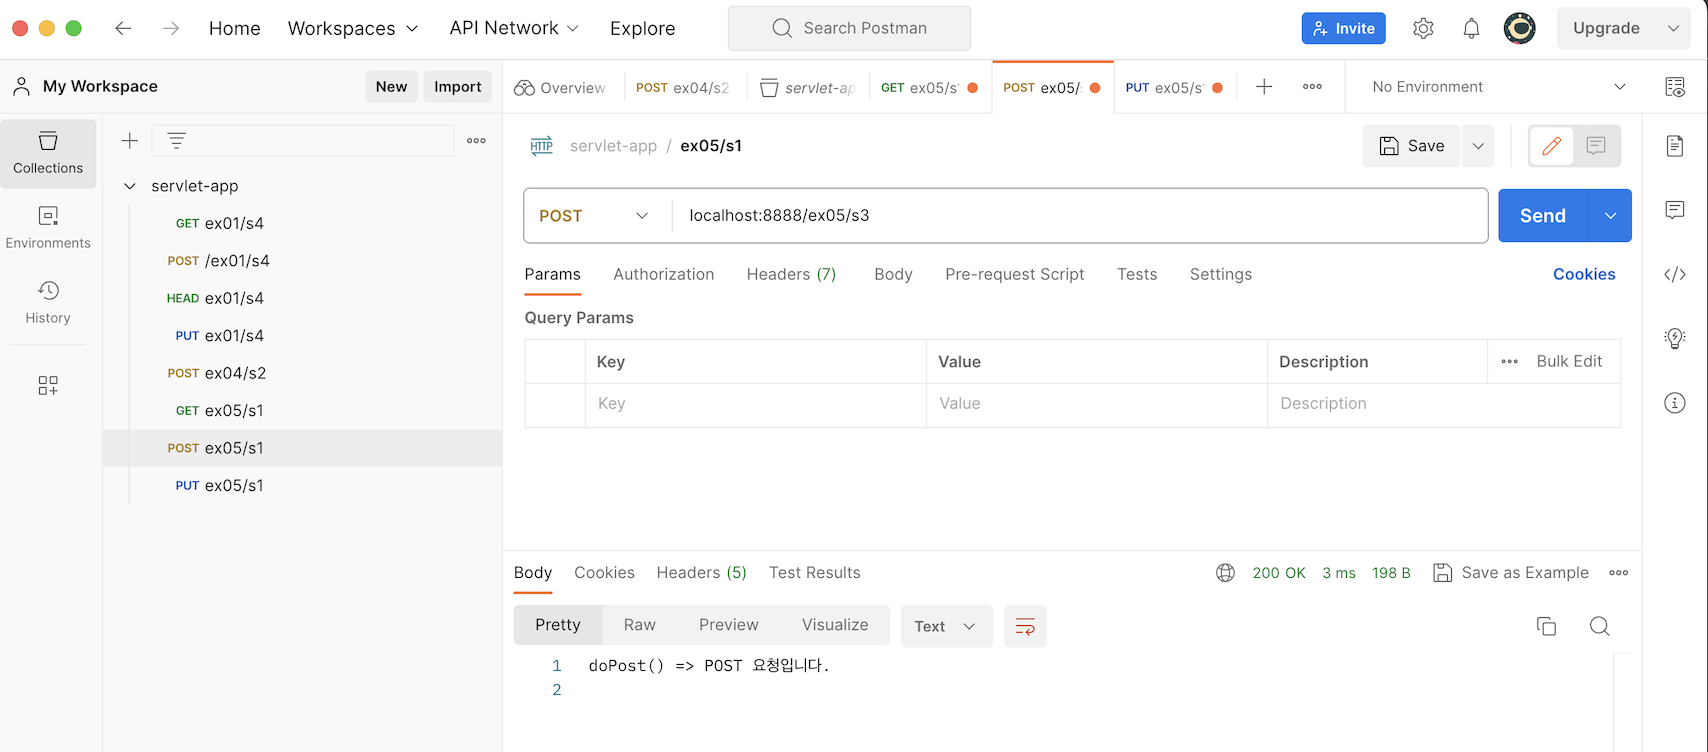Switch to the Headers (7) request tab
1708x752 pixels.
[791, 274]
